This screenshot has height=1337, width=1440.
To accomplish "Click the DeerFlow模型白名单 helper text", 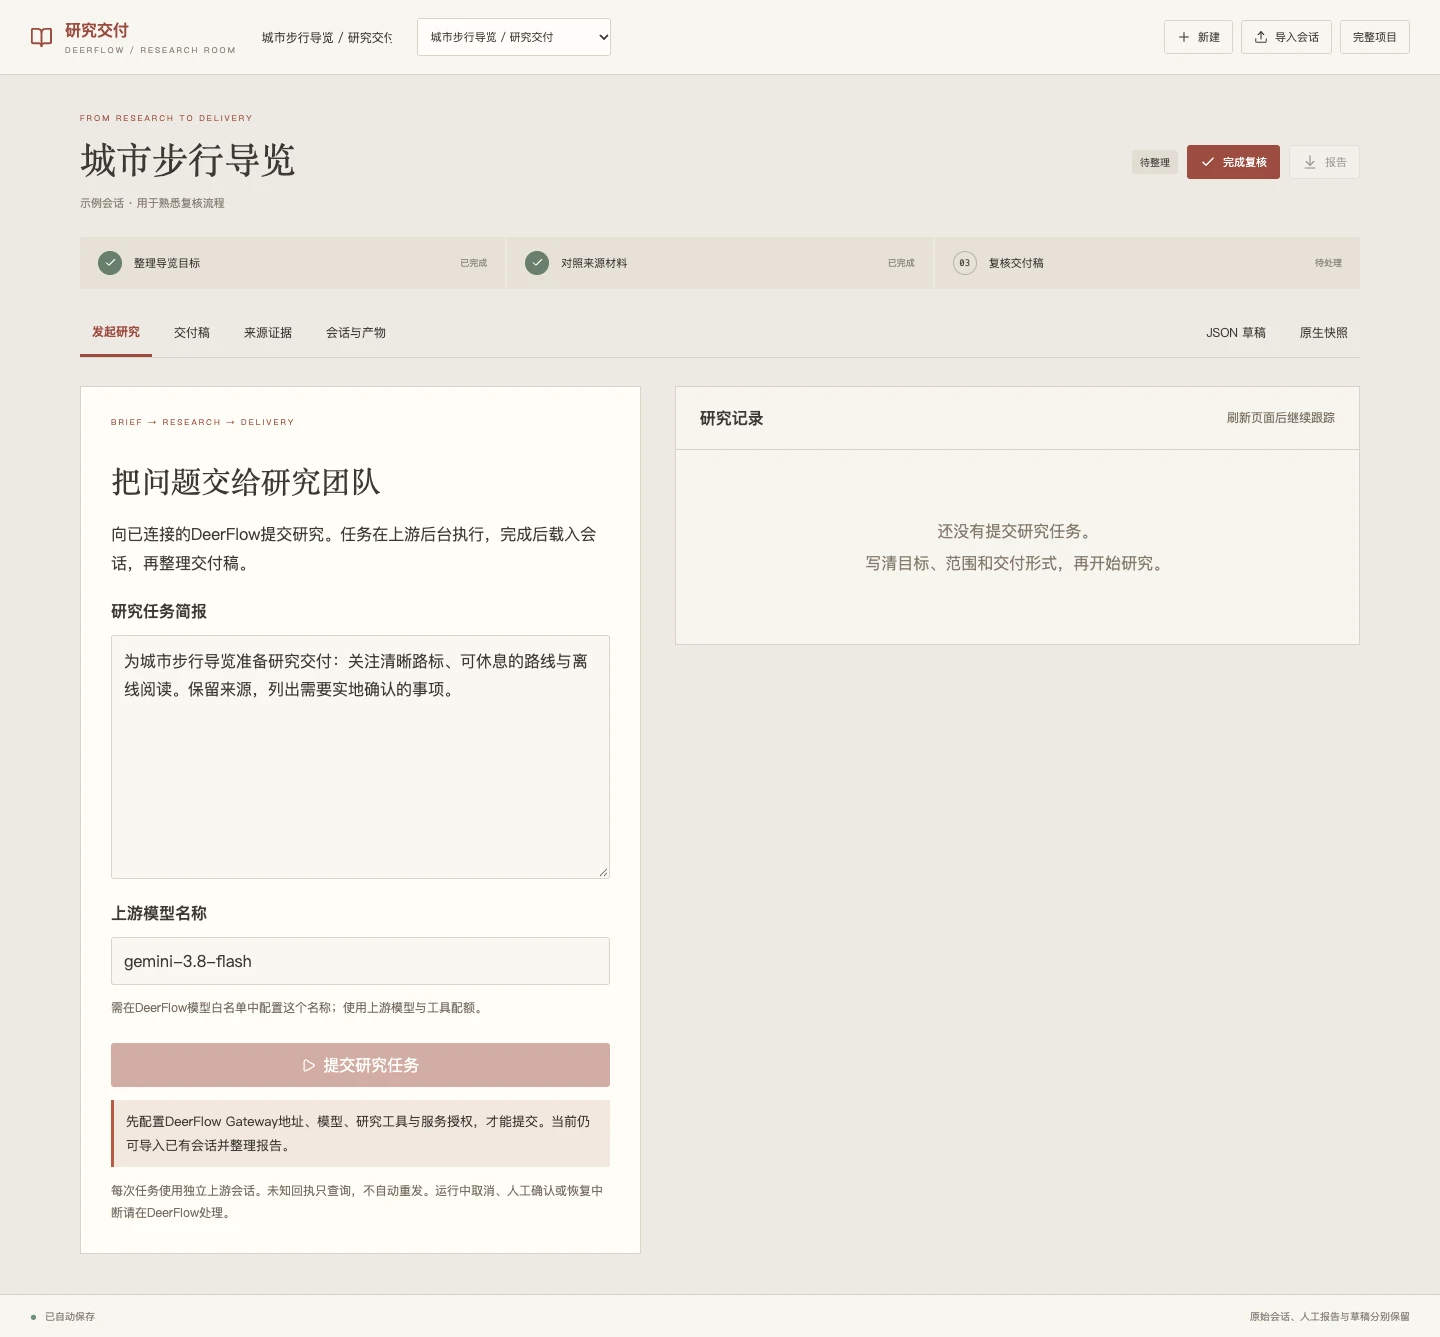I will click(299, 1008).
